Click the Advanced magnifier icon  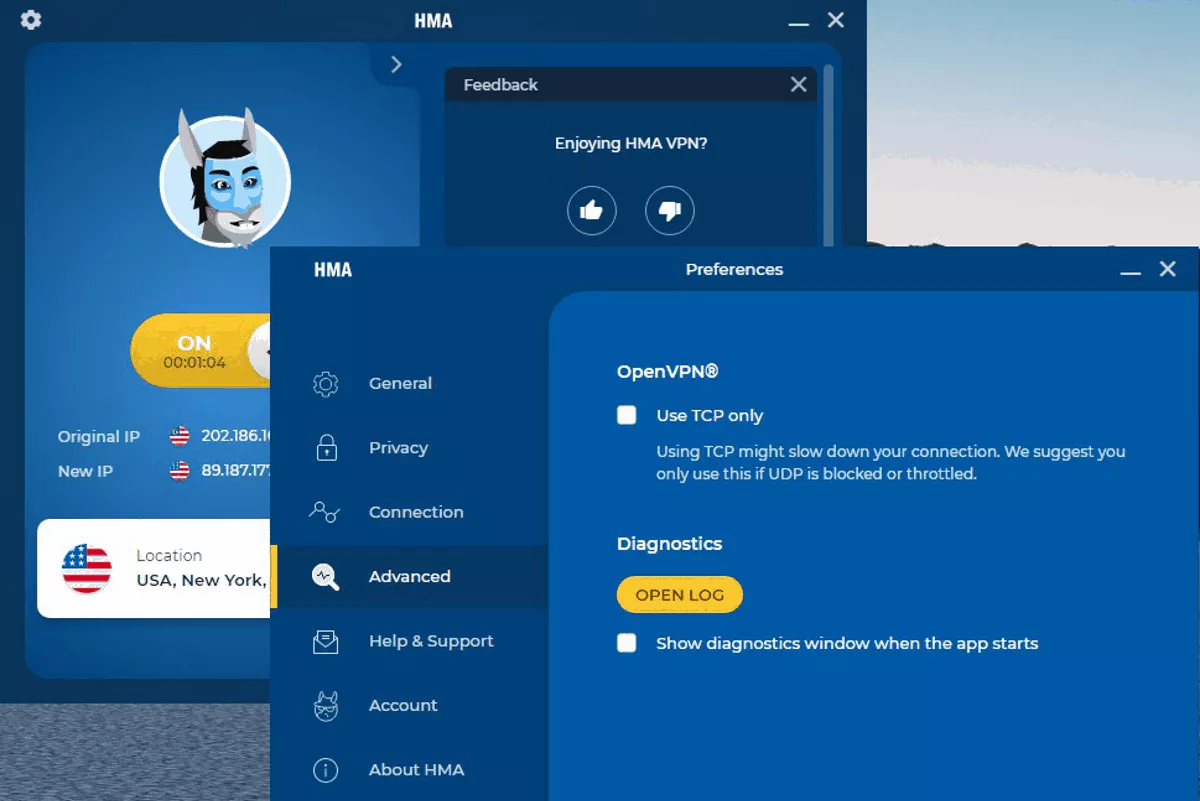(326, 577)
